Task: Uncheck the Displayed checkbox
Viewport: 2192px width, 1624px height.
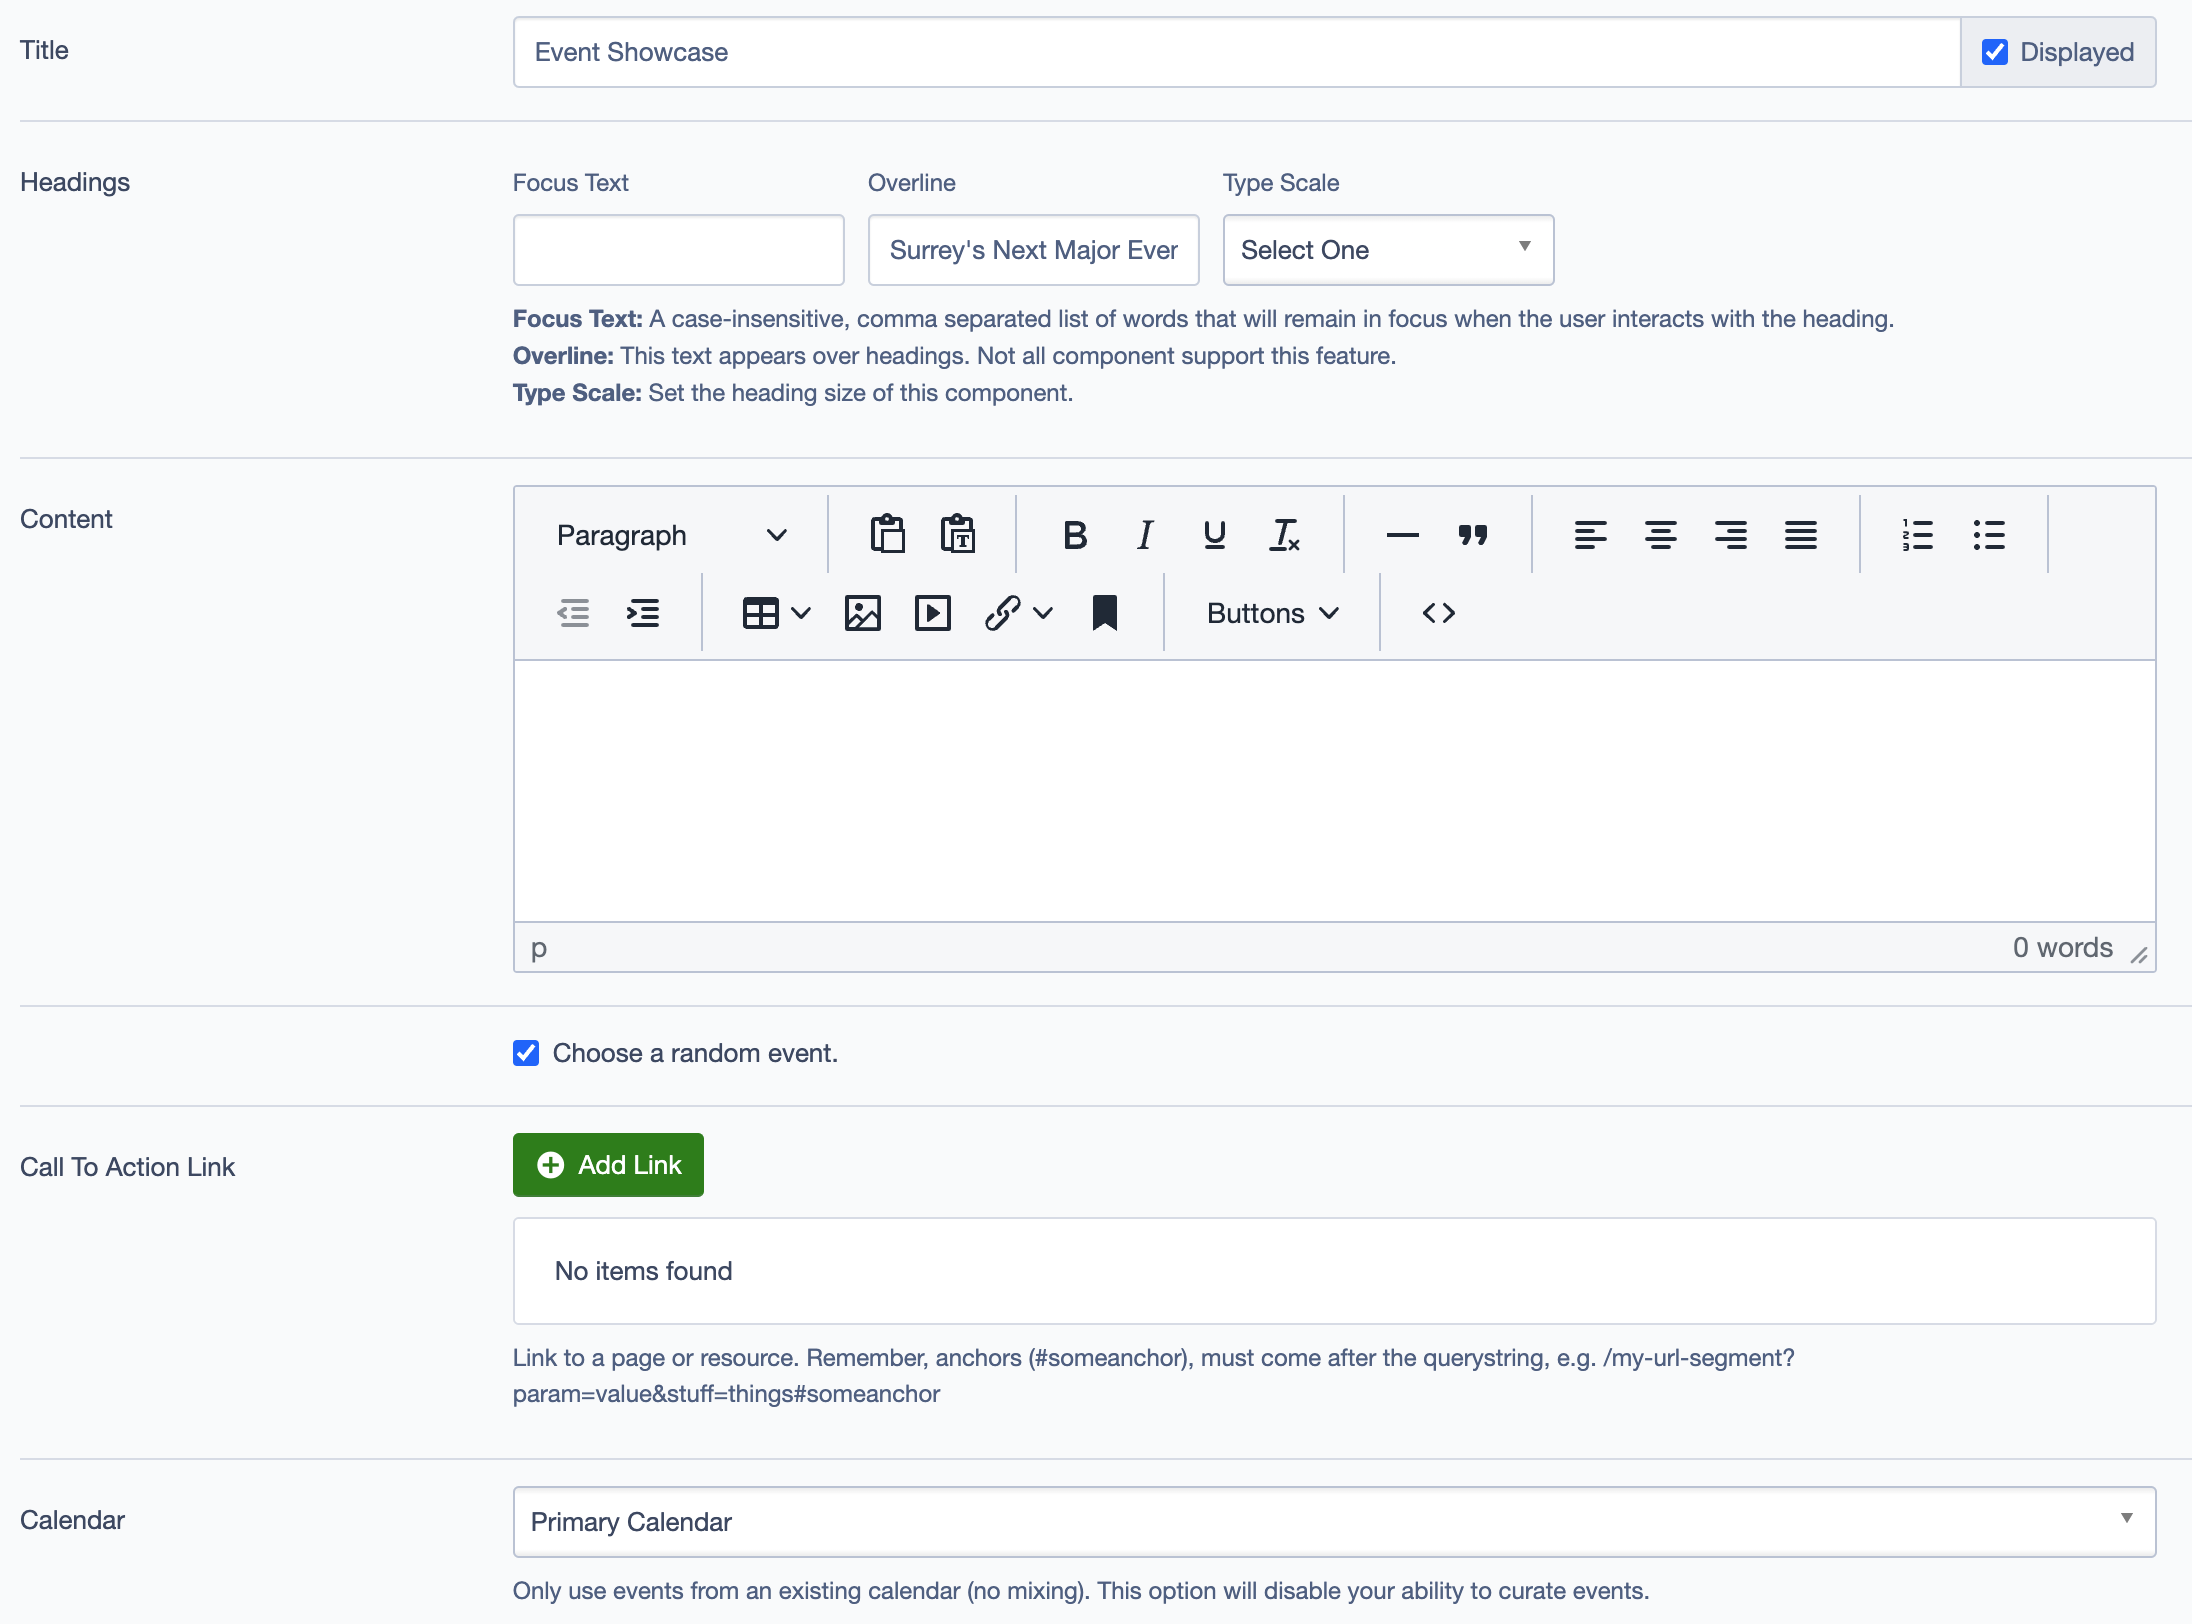Action: [x=1995, y=52]
